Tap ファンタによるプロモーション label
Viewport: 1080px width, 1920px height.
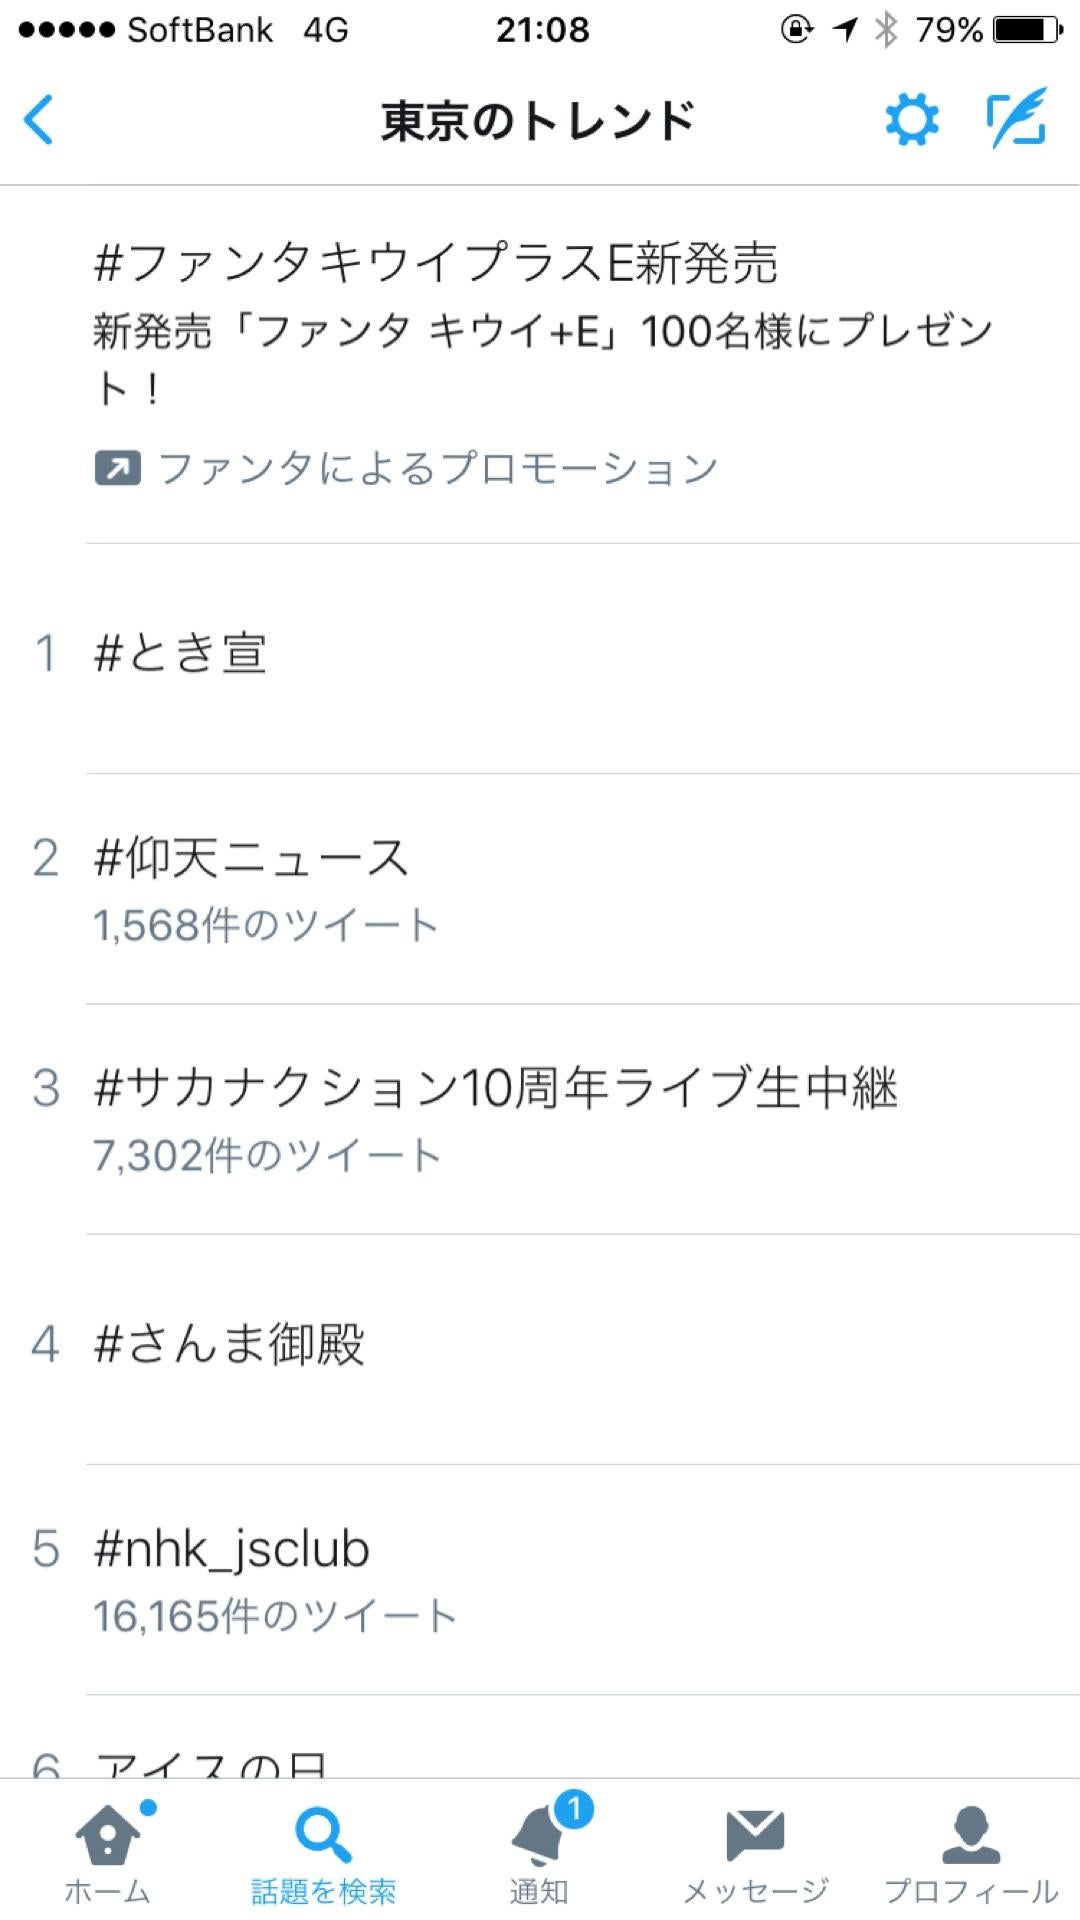click(438, 468)
